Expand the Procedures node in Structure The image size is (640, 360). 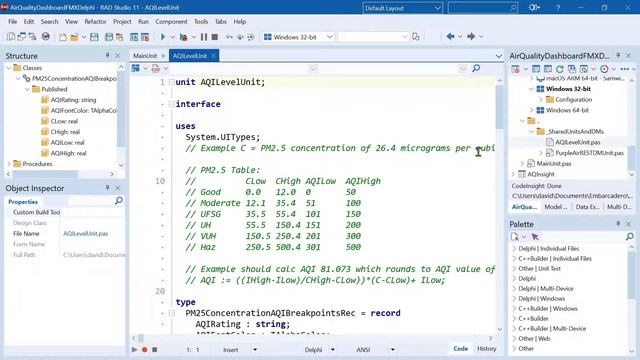(x=9, y=164)
